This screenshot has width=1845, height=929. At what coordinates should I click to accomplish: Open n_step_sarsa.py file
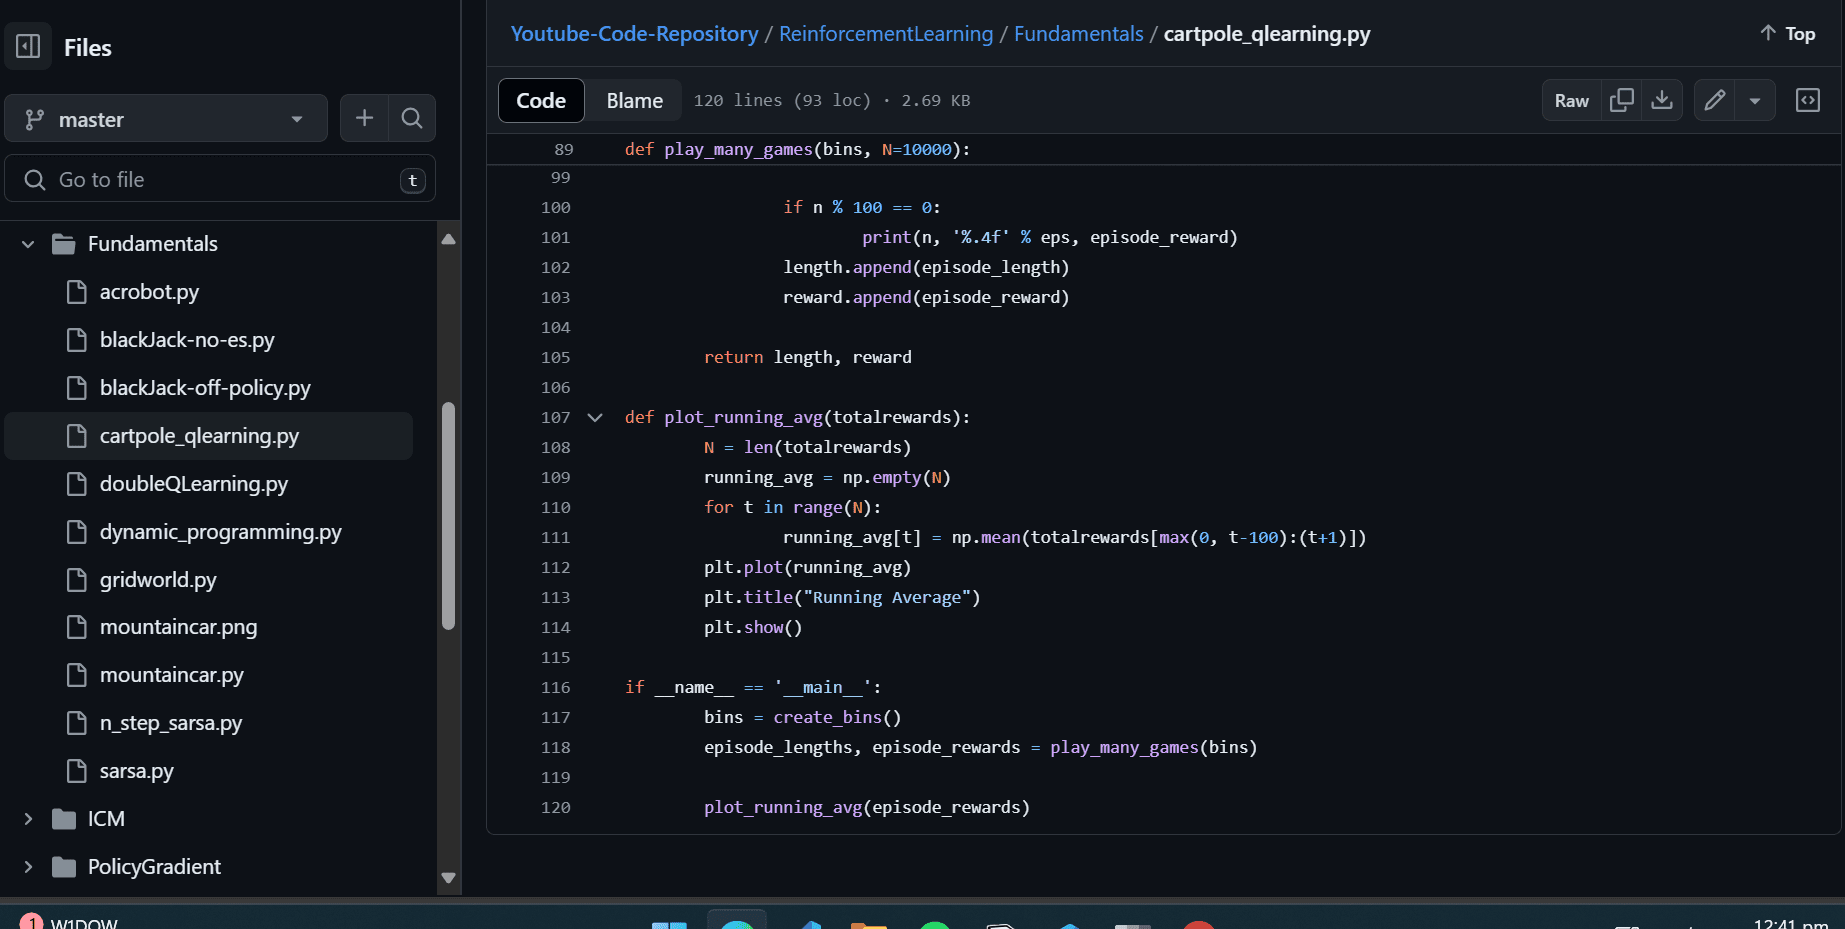tap(171, 723)
